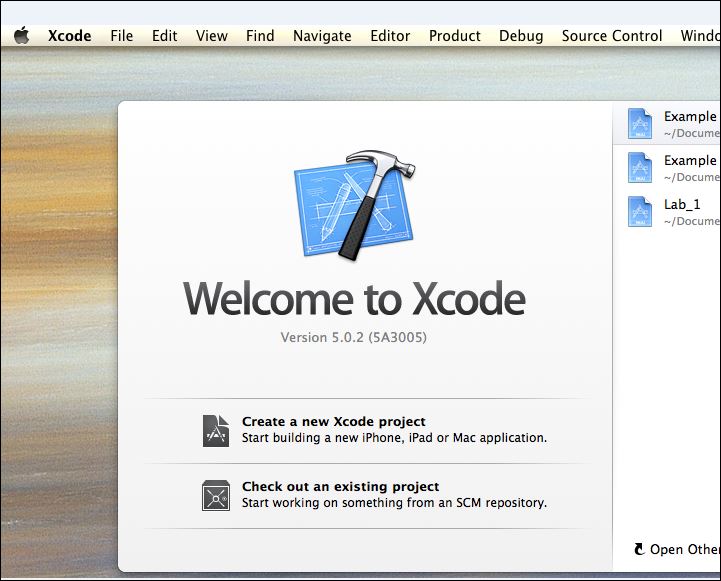Open the View menu
Viewport: 721px width, 581px height.
(x=212, y=36)
